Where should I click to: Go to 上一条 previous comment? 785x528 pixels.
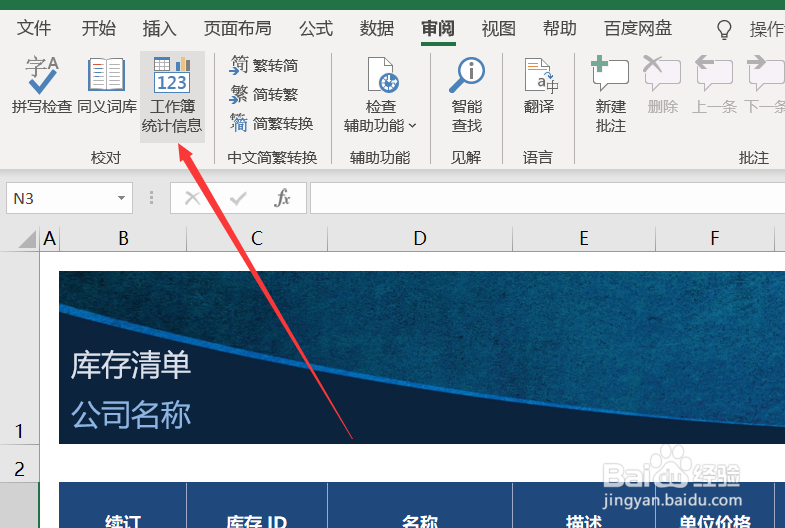tap(714, 85)
